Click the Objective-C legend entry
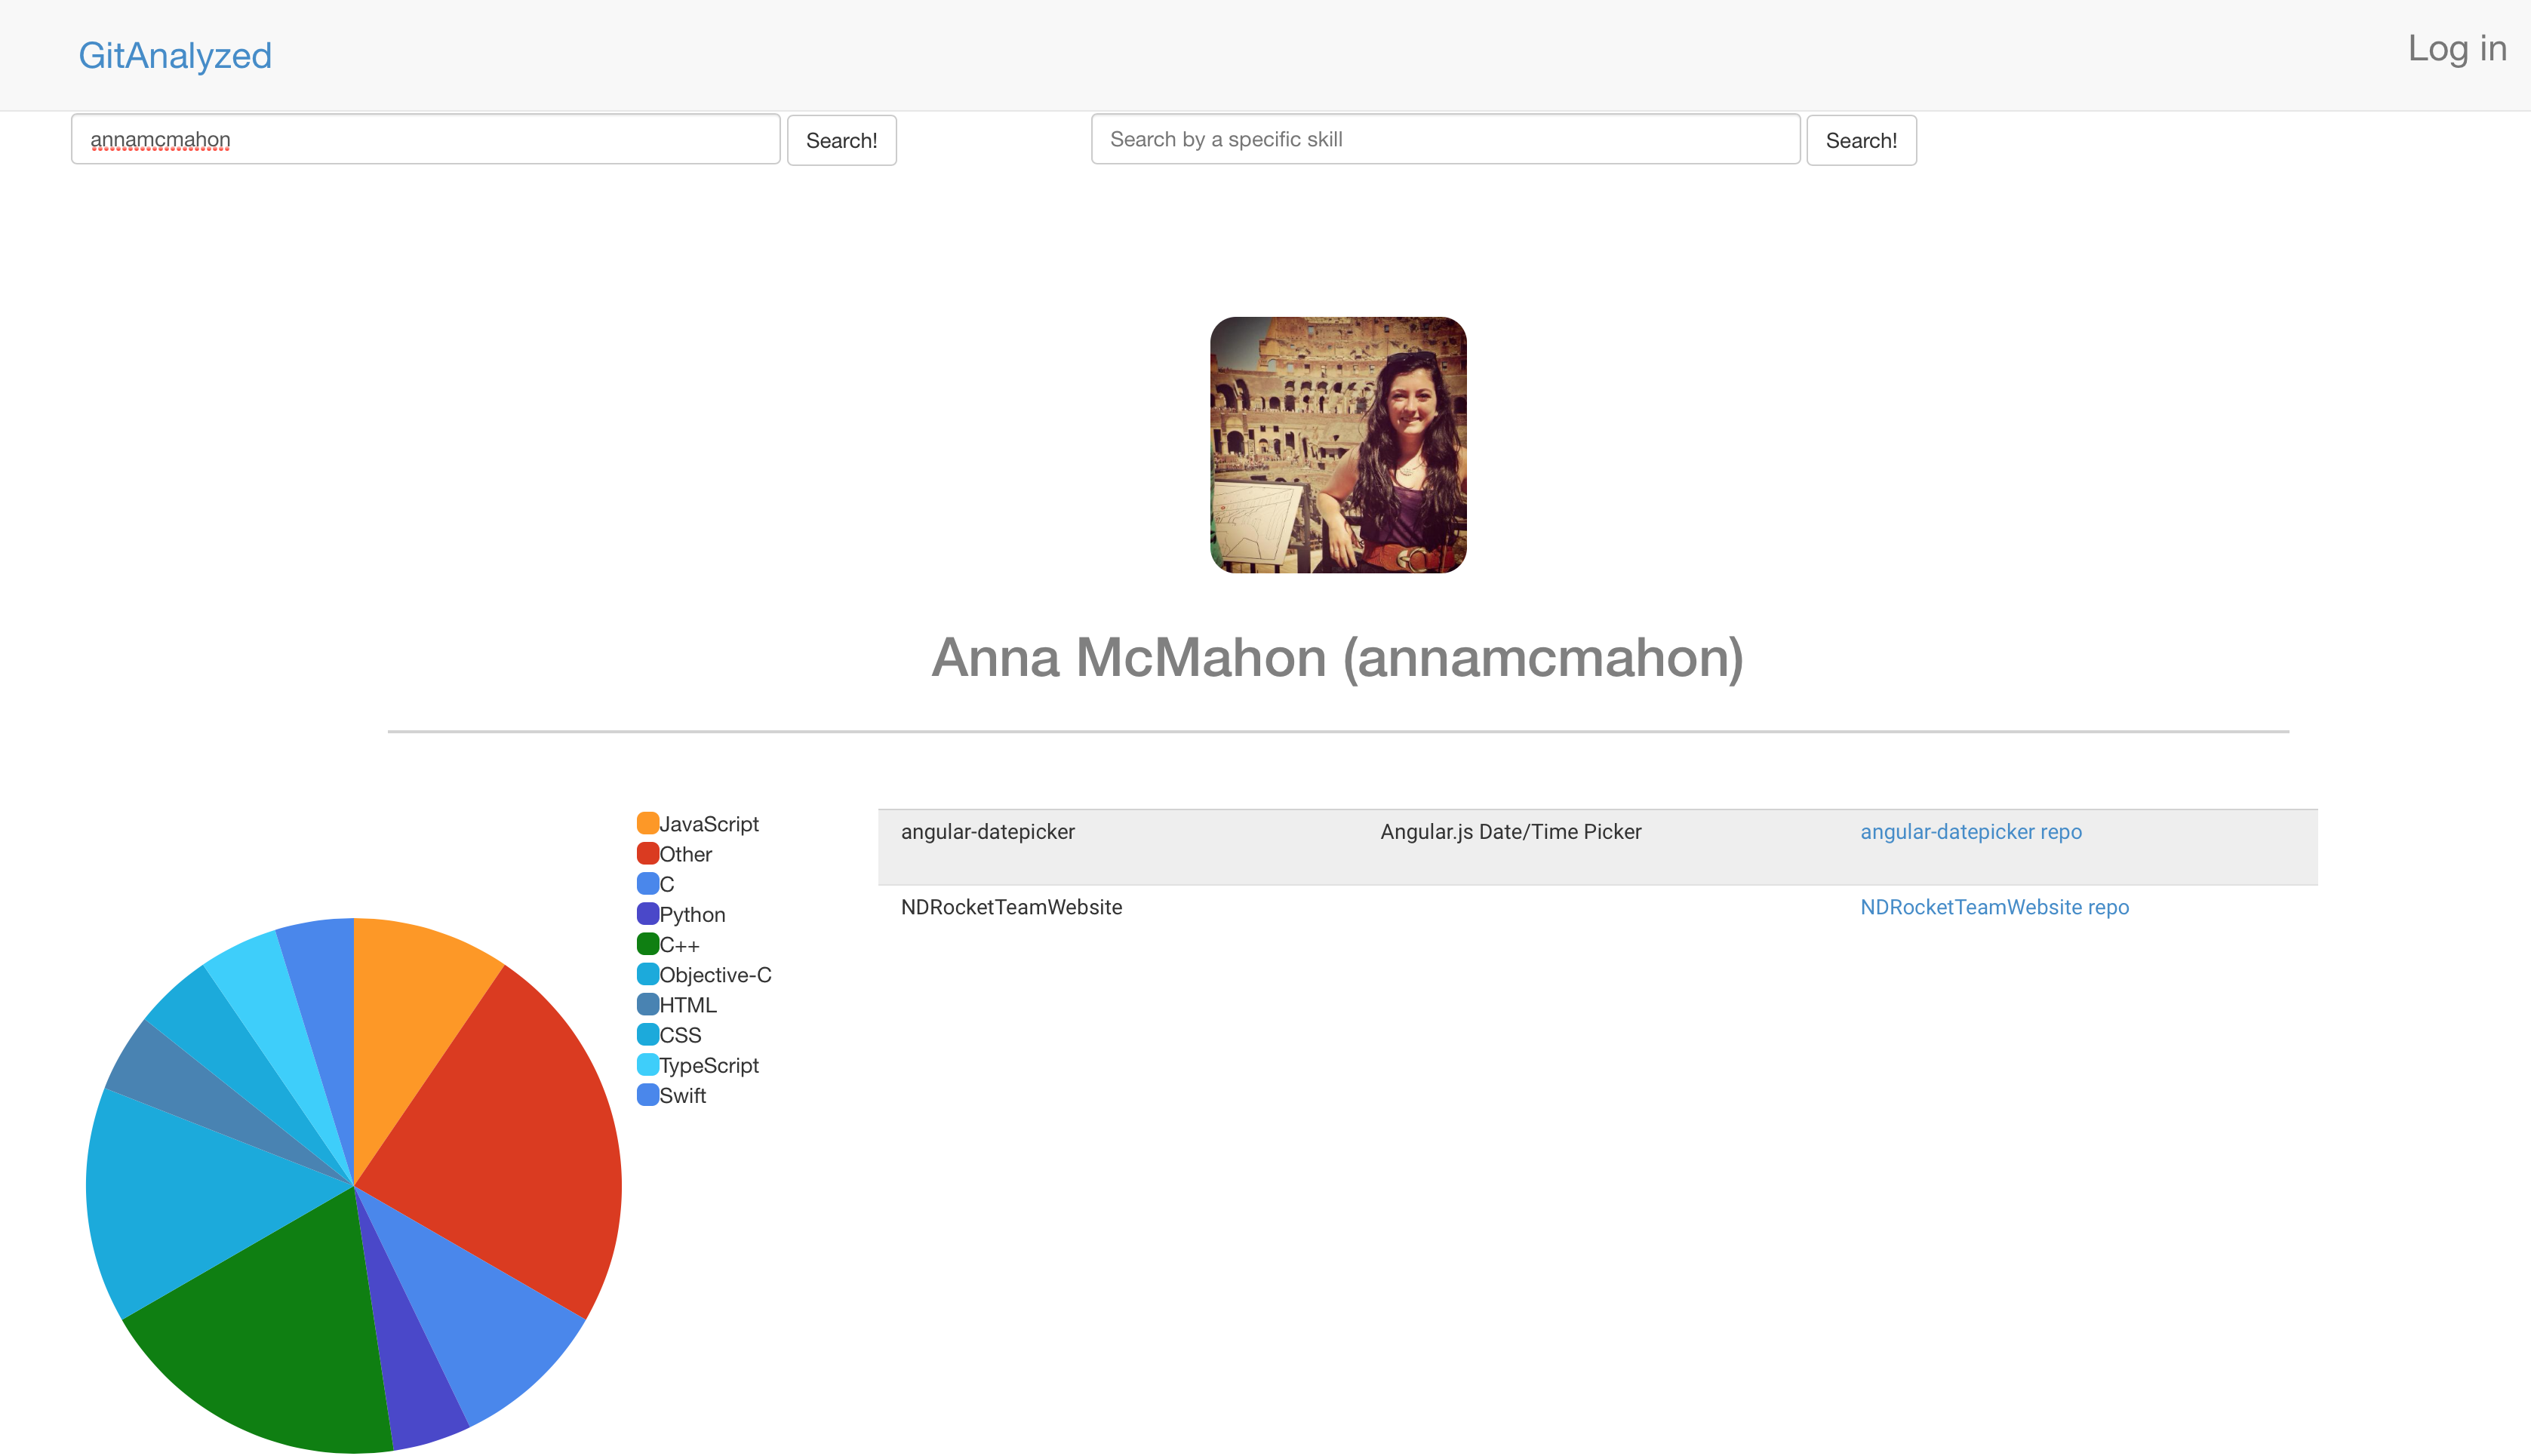Image resolution: width=2531 pixels, height=1456 pixels. point(714,974)
